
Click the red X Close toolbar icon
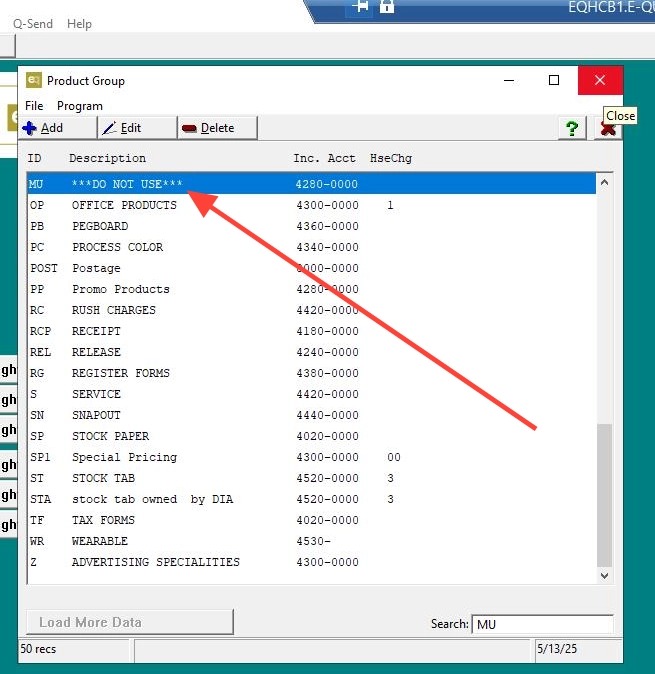pyautogui.click(x=608, y=129)
